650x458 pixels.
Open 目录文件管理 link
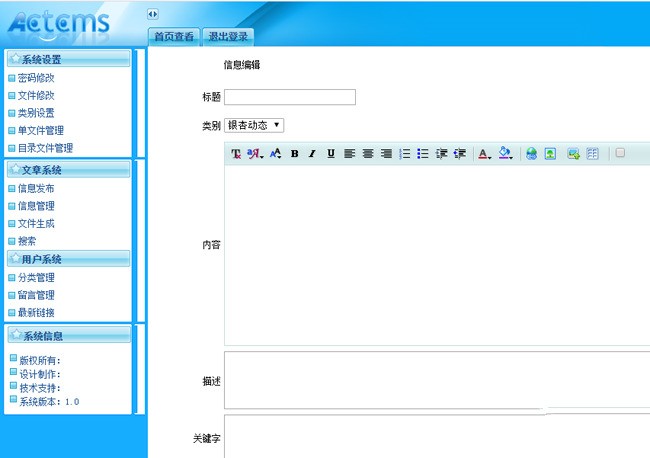coord(45,148)
